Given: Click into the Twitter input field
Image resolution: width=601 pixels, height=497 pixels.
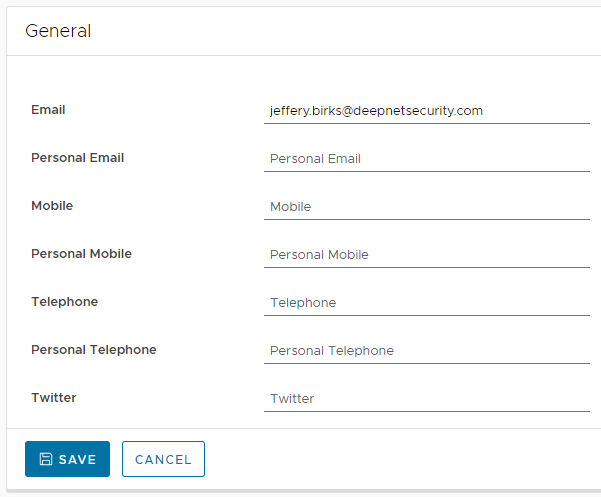Looking at the screenshot, I should click(427, 399).
